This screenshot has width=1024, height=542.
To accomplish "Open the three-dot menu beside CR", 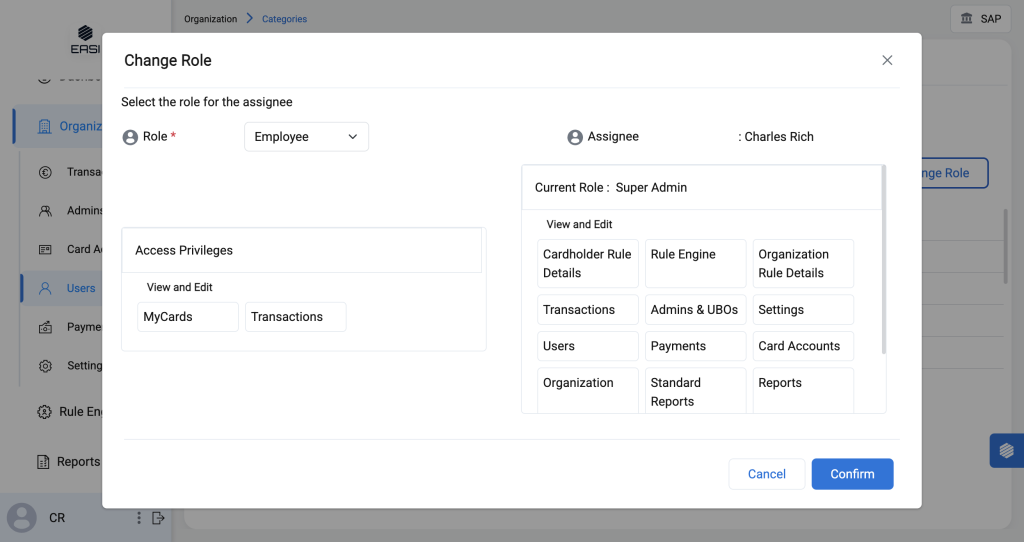I will (x=139, y=518).
